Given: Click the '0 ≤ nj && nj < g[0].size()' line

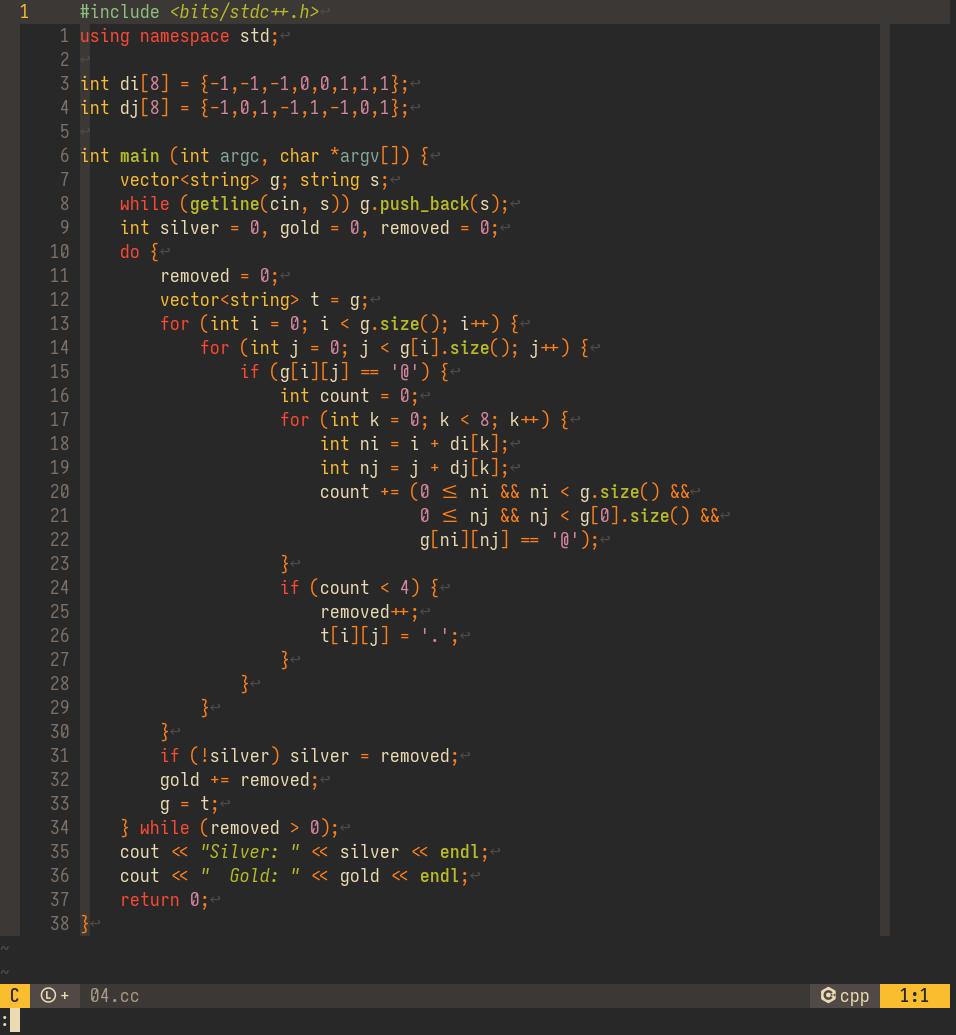Looking at the screenshot, I should (569, 516).
